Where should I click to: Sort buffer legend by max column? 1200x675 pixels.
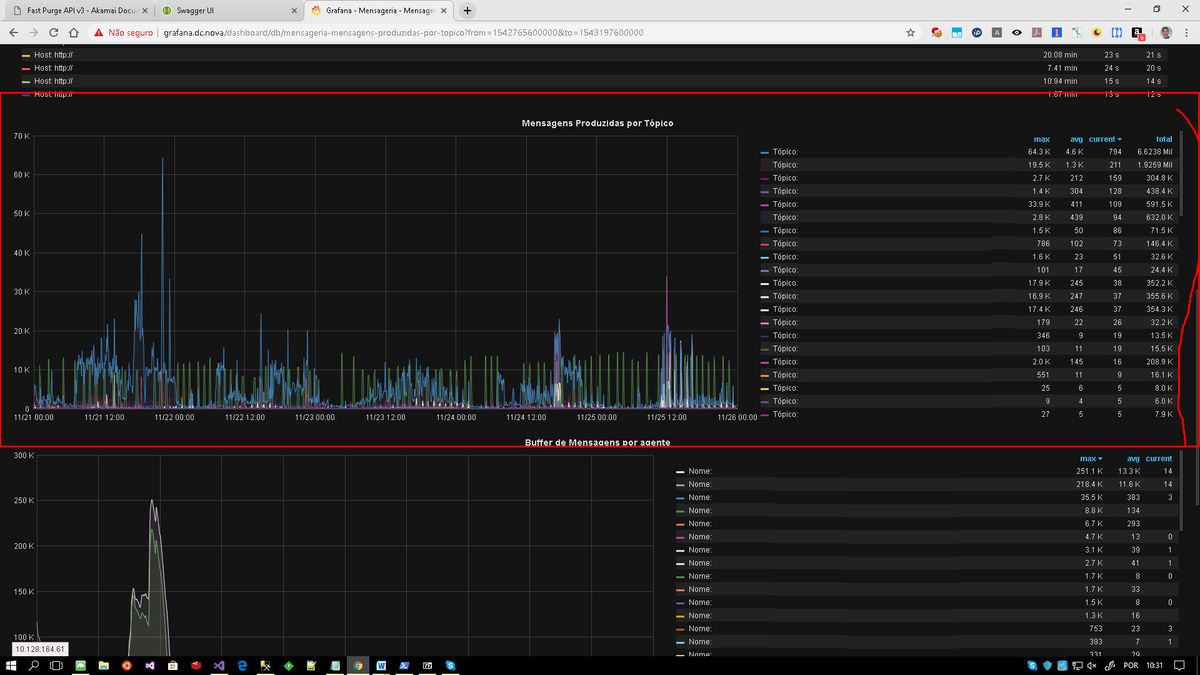(x=1091, y=459)
